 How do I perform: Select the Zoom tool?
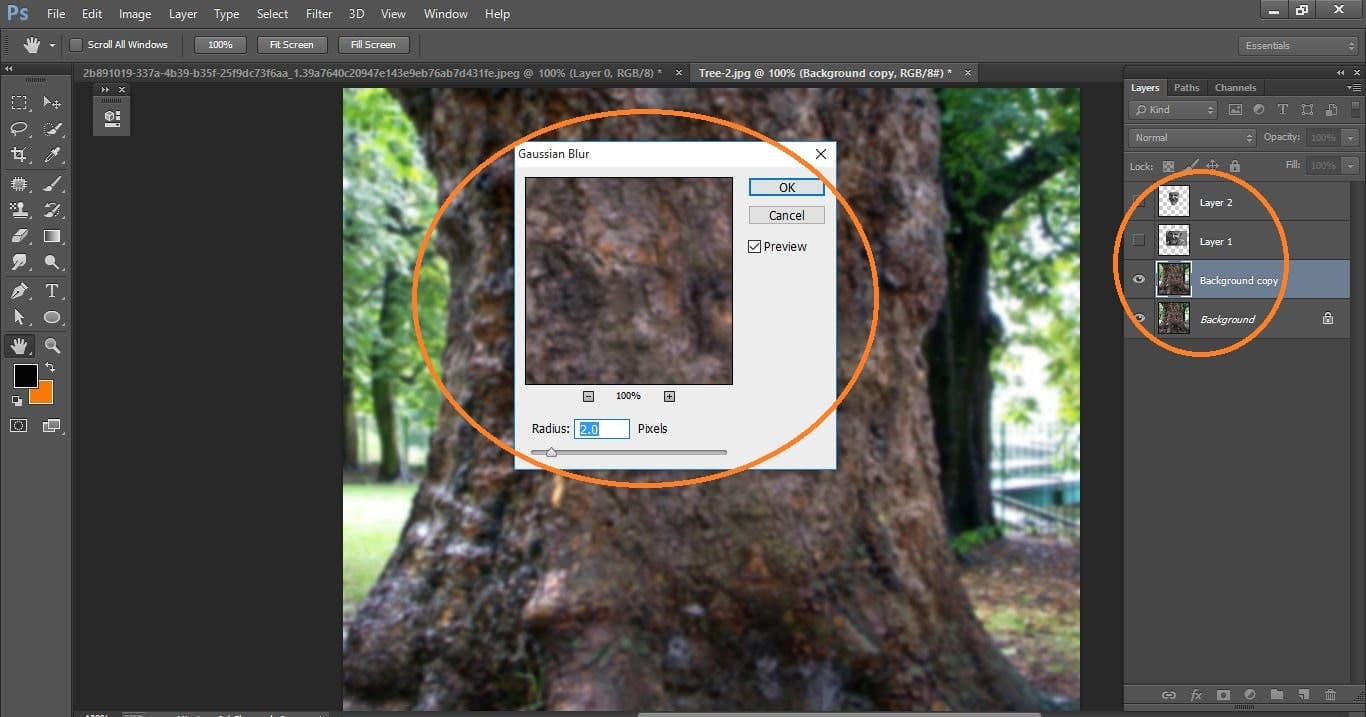[52, 345]
